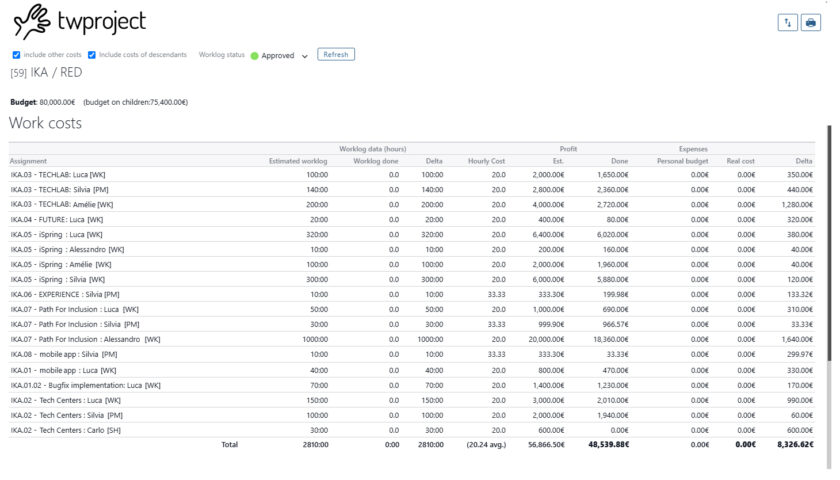This screenshot has width=840, height=480.
Task: Click the budget on children 75,400.00€ text
Action: (136, 102)
